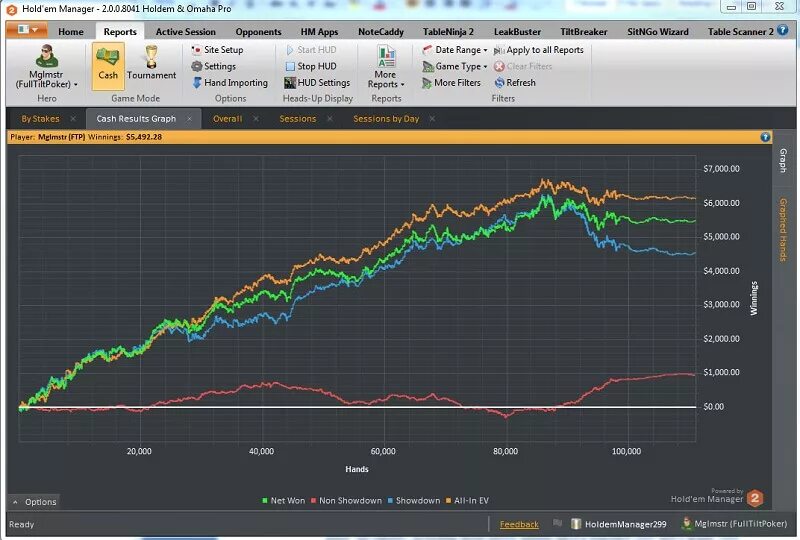The image size is (800, 540).
Task: Choose hero Mglmstr (FullTiltPoker) dropdown
Action: click(46, 68)
